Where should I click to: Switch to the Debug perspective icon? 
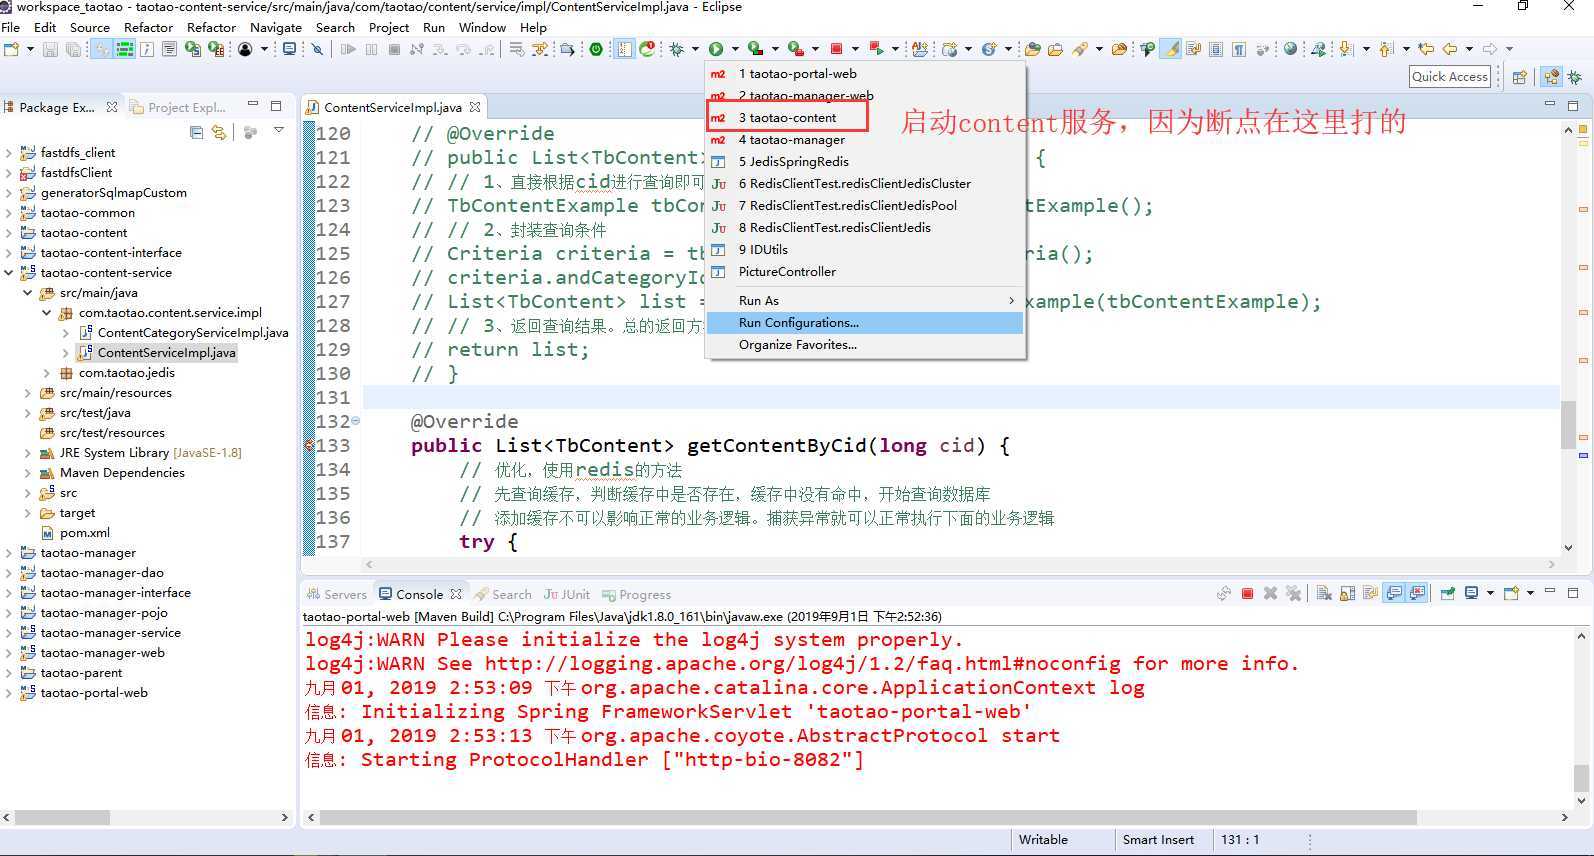click(1577, 77)
